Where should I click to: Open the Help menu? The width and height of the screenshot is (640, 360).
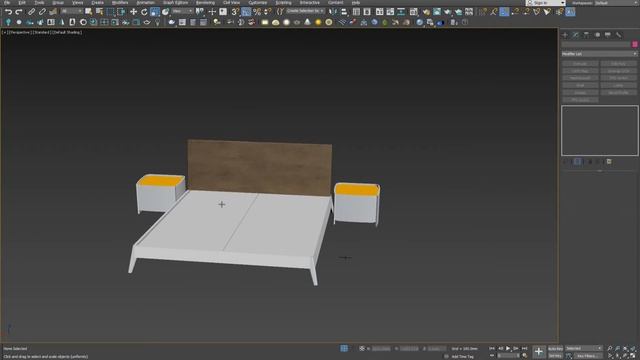(x=356, y=3)
